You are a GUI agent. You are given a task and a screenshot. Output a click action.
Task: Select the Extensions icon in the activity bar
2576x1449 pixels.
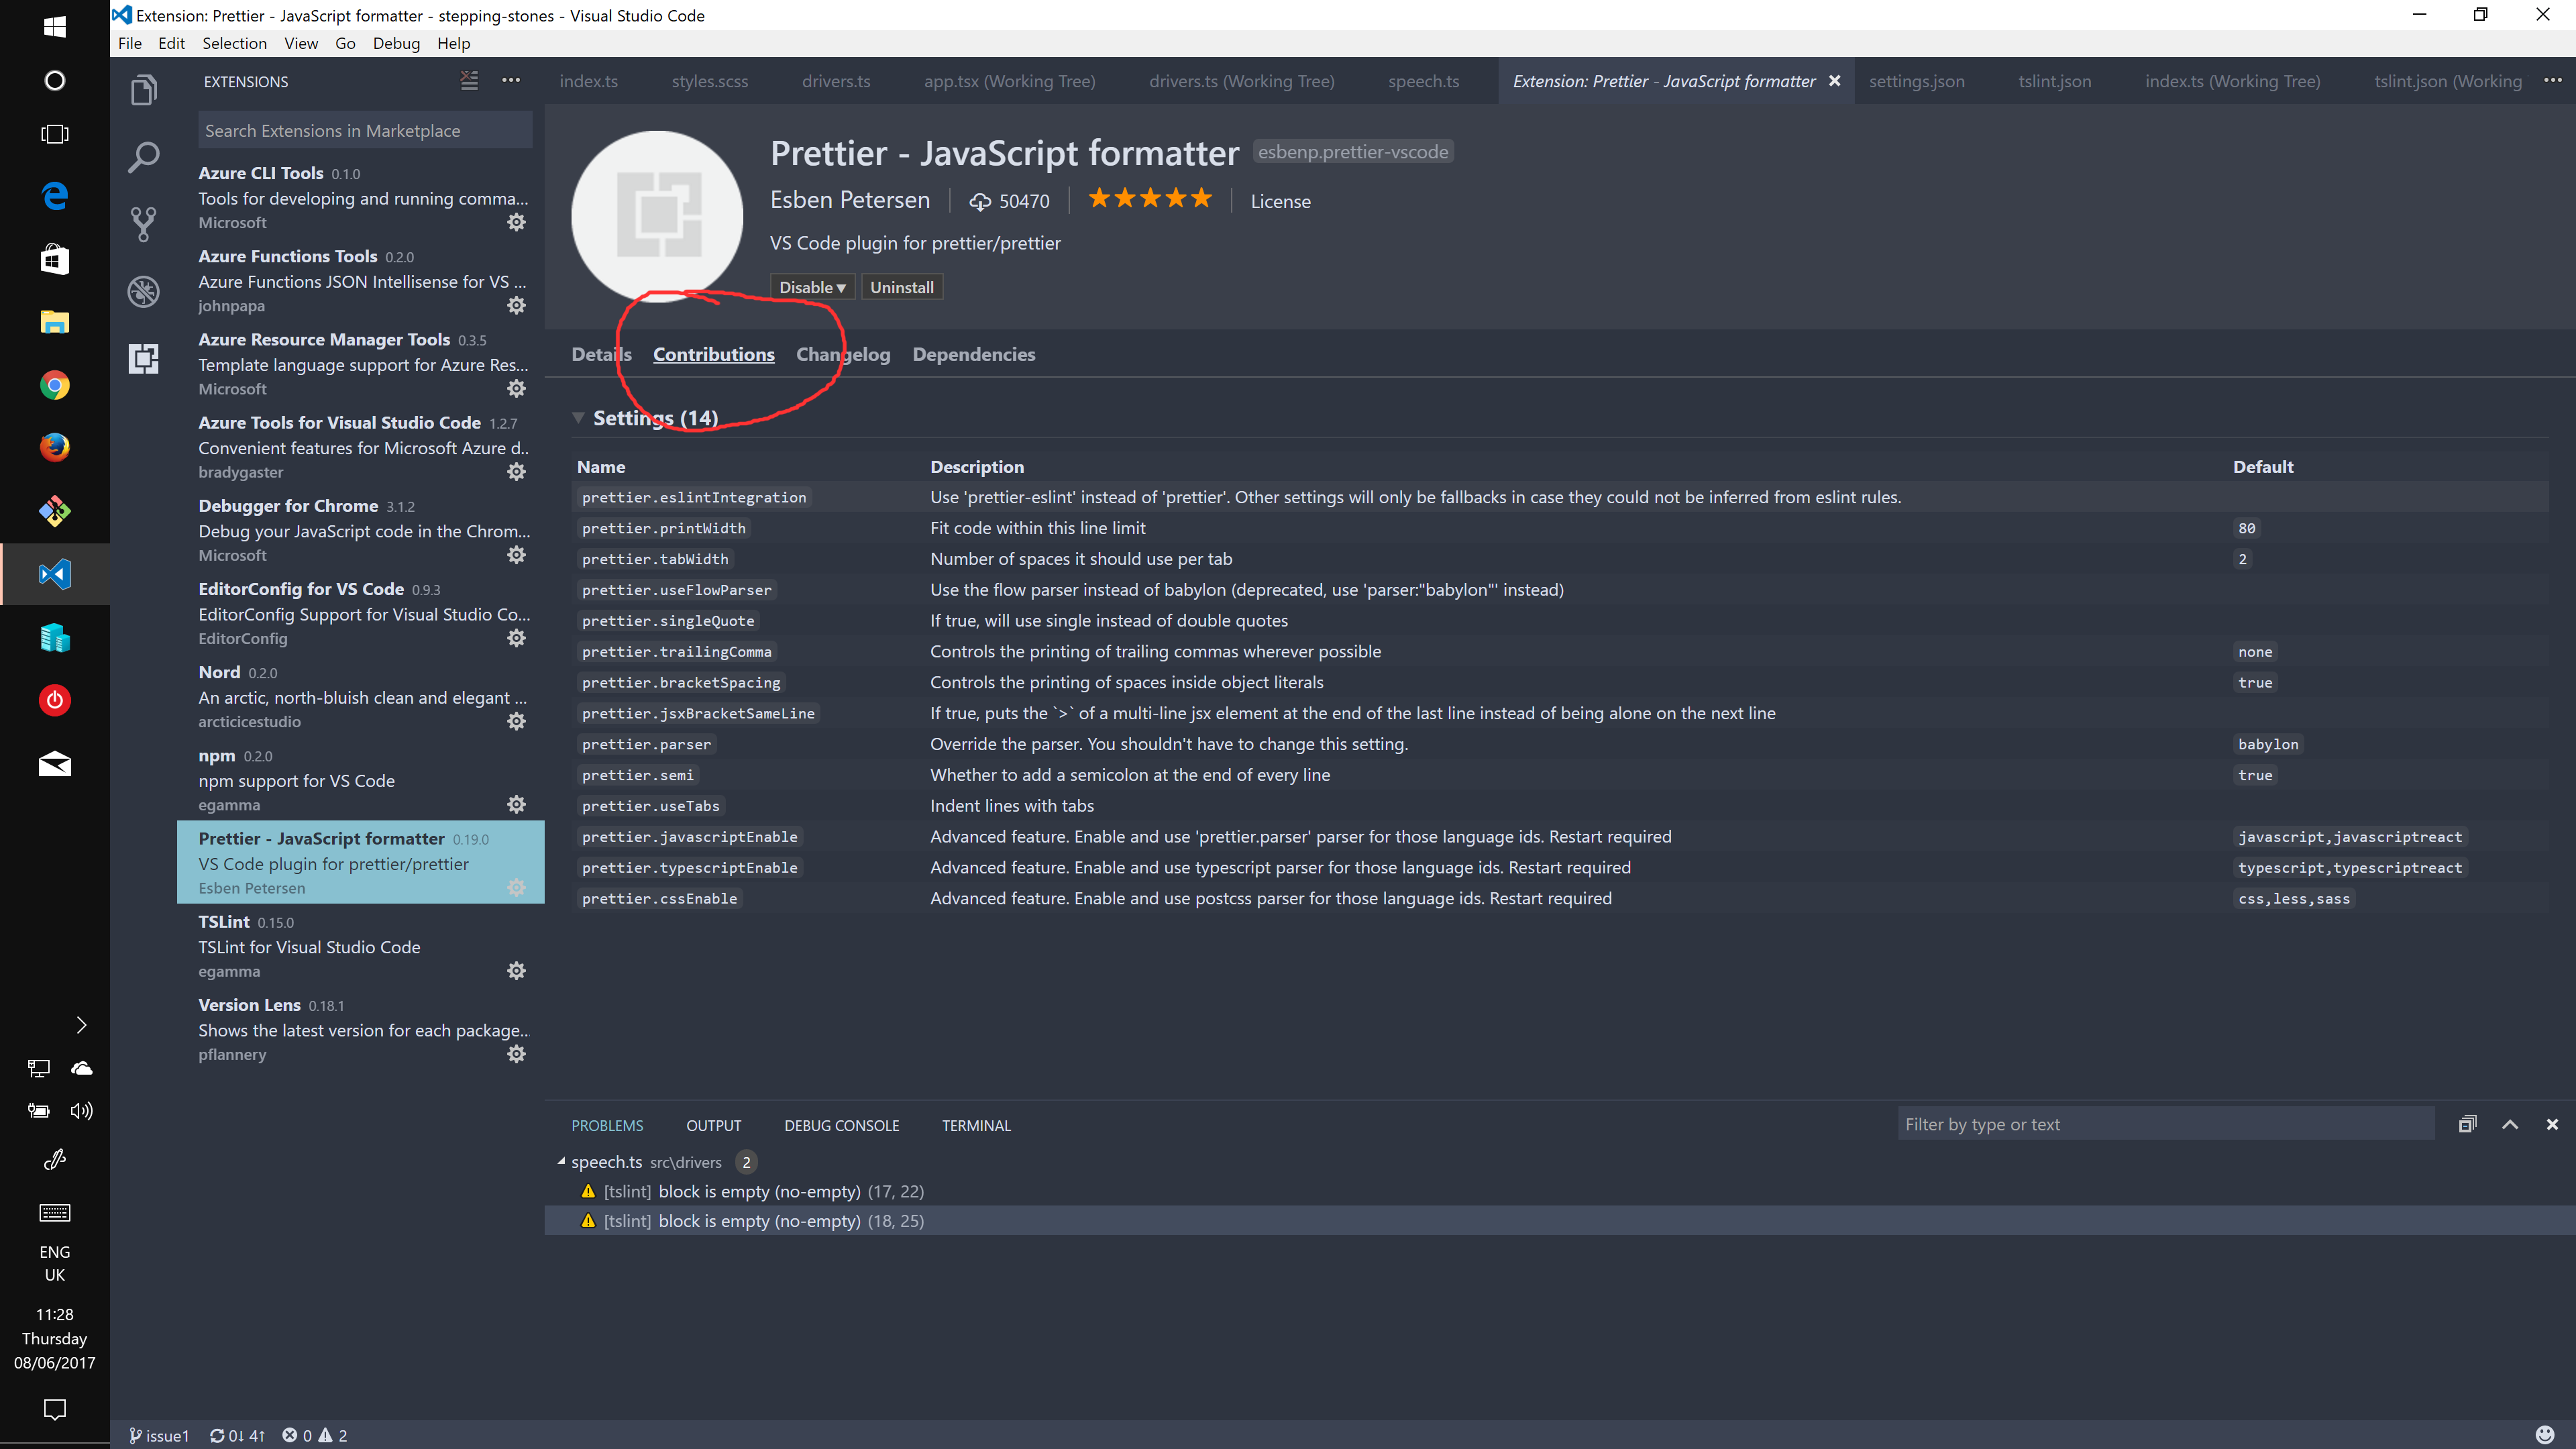pyautogui.click(x=144, y=358)
